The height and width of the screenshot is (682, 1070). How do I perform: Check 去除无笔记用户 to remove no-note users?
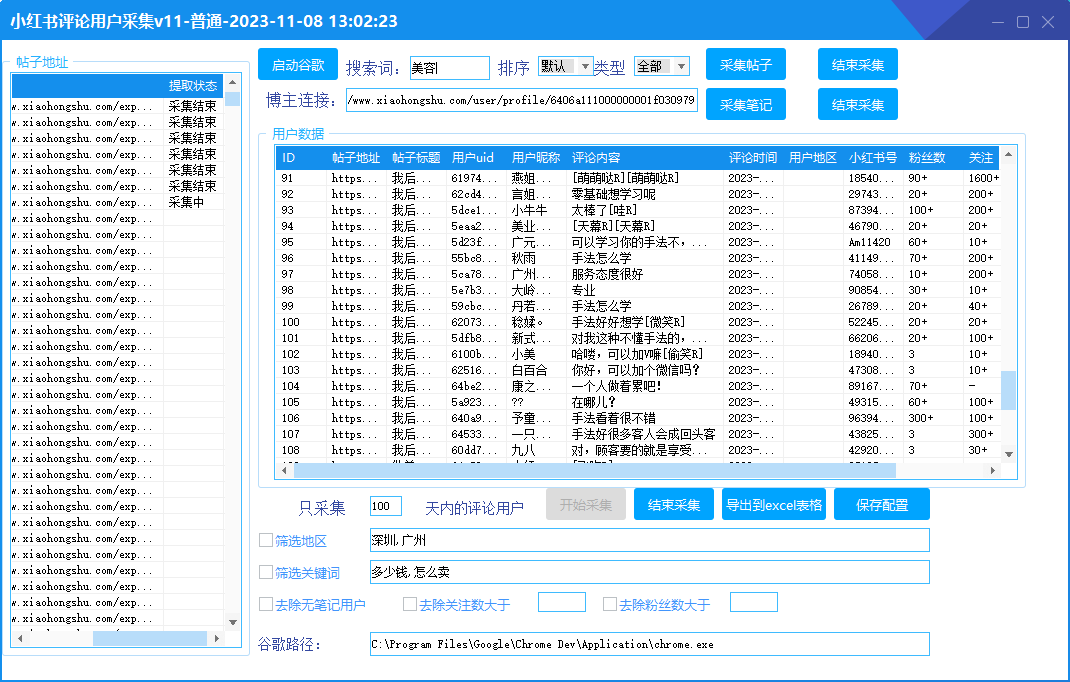pos(263,604)
